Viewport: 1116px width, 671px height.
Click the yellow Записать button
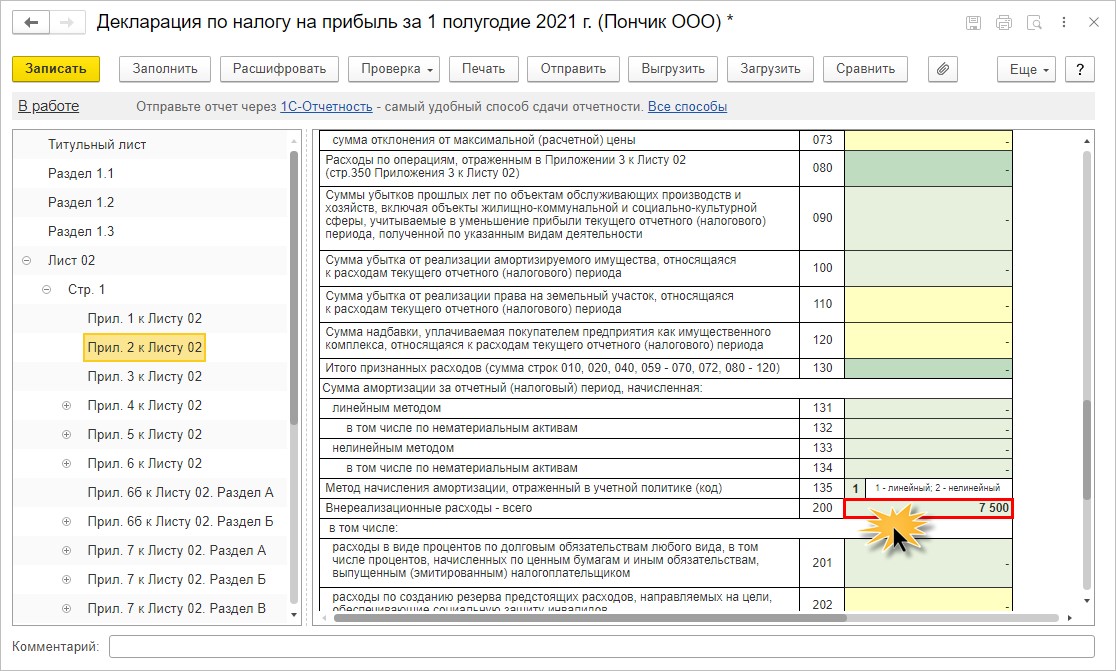pos(56,69)
